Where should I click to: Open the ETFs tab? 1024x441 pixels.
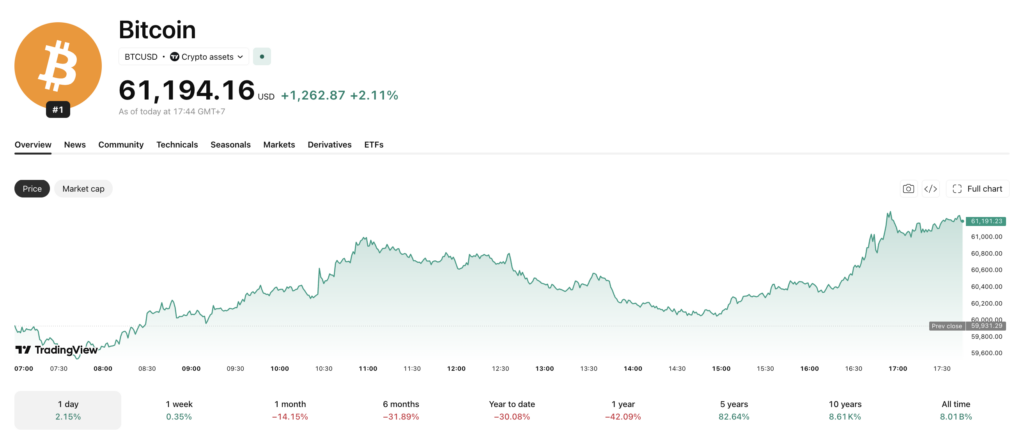tap(374, 144)
